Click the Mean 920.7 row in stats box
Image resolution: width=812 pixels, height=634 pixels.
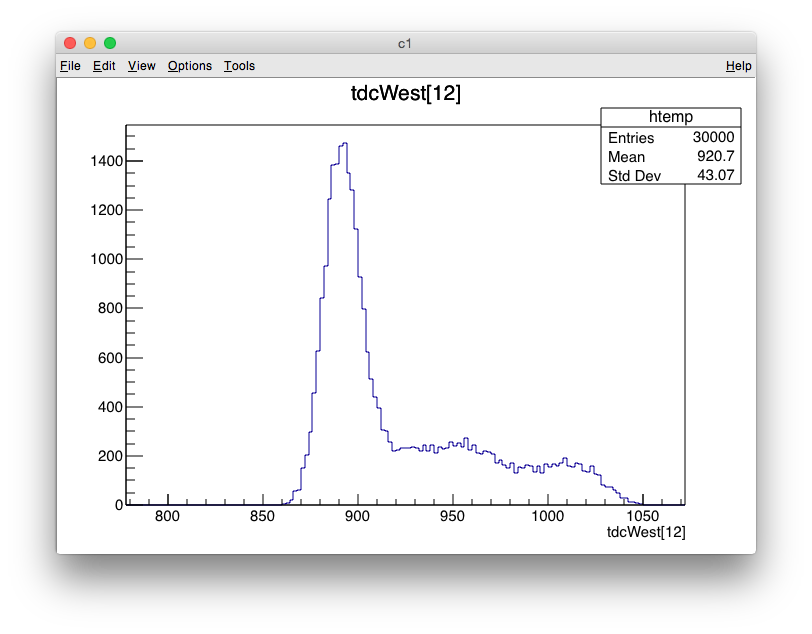(671, 156)
